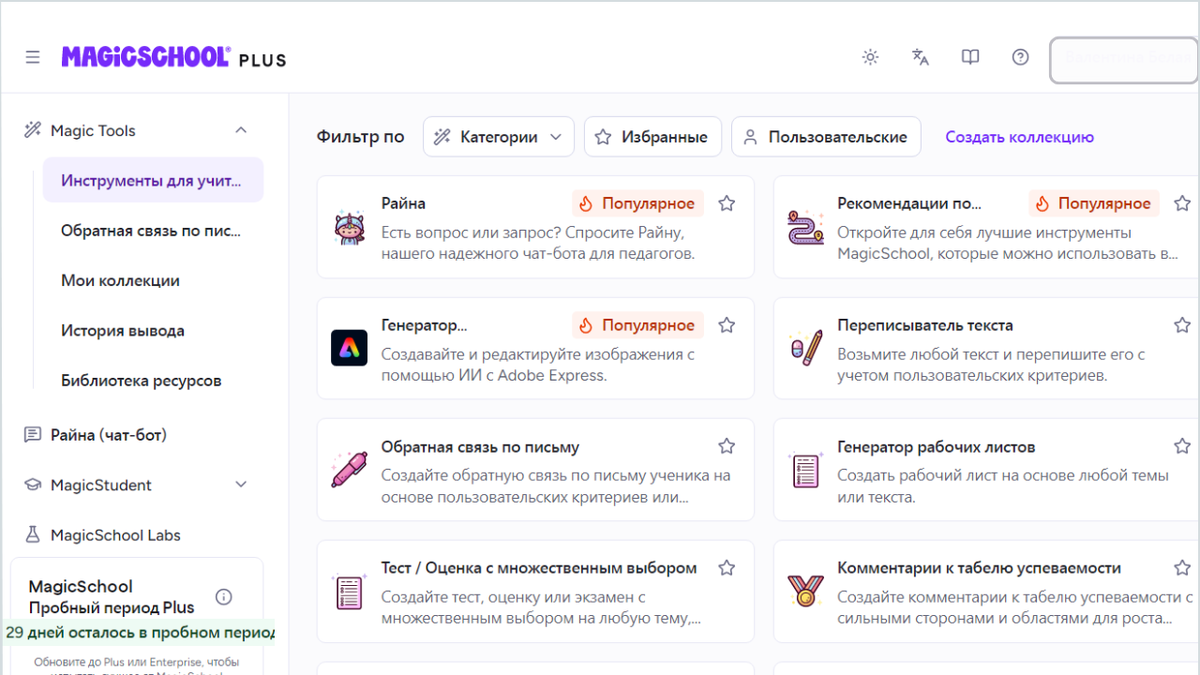Viewport: 1200px width, 675px height.
Task: Open the Переписыватель текста card
Action: click(986, 348)
